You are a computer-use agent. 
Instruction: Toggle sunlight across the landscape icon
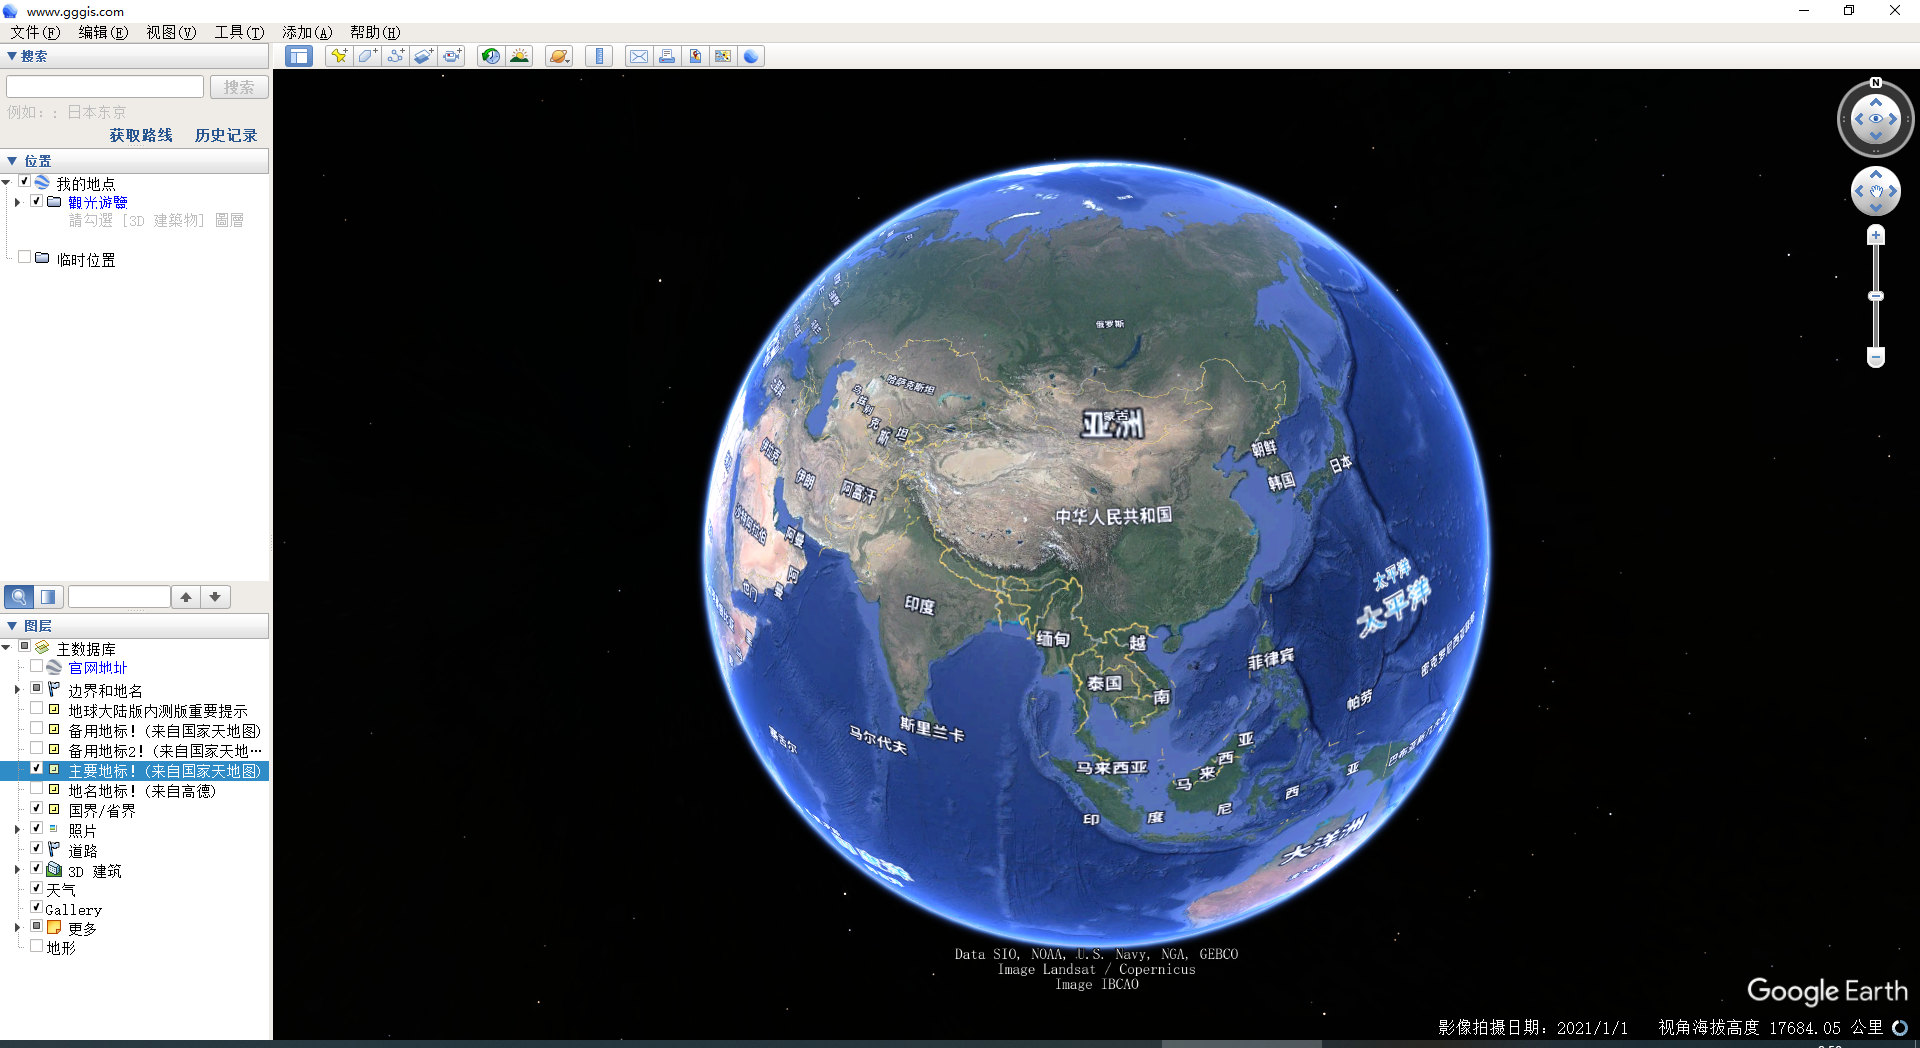click(519, 56)
